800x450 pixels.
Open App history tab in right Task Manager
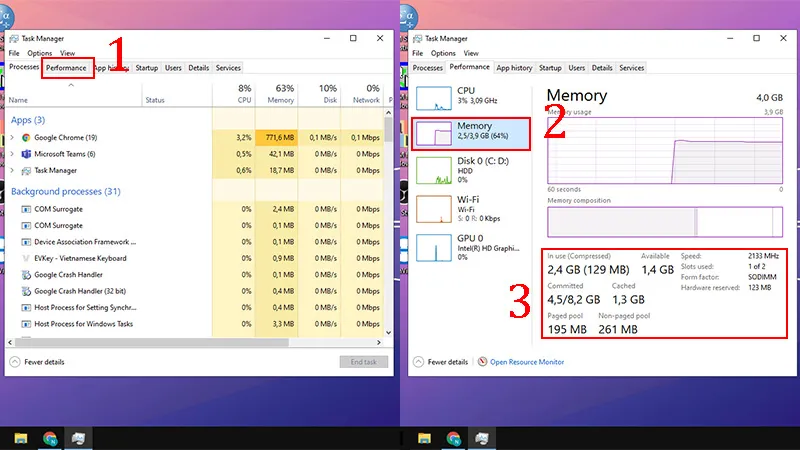click(514, 68)
